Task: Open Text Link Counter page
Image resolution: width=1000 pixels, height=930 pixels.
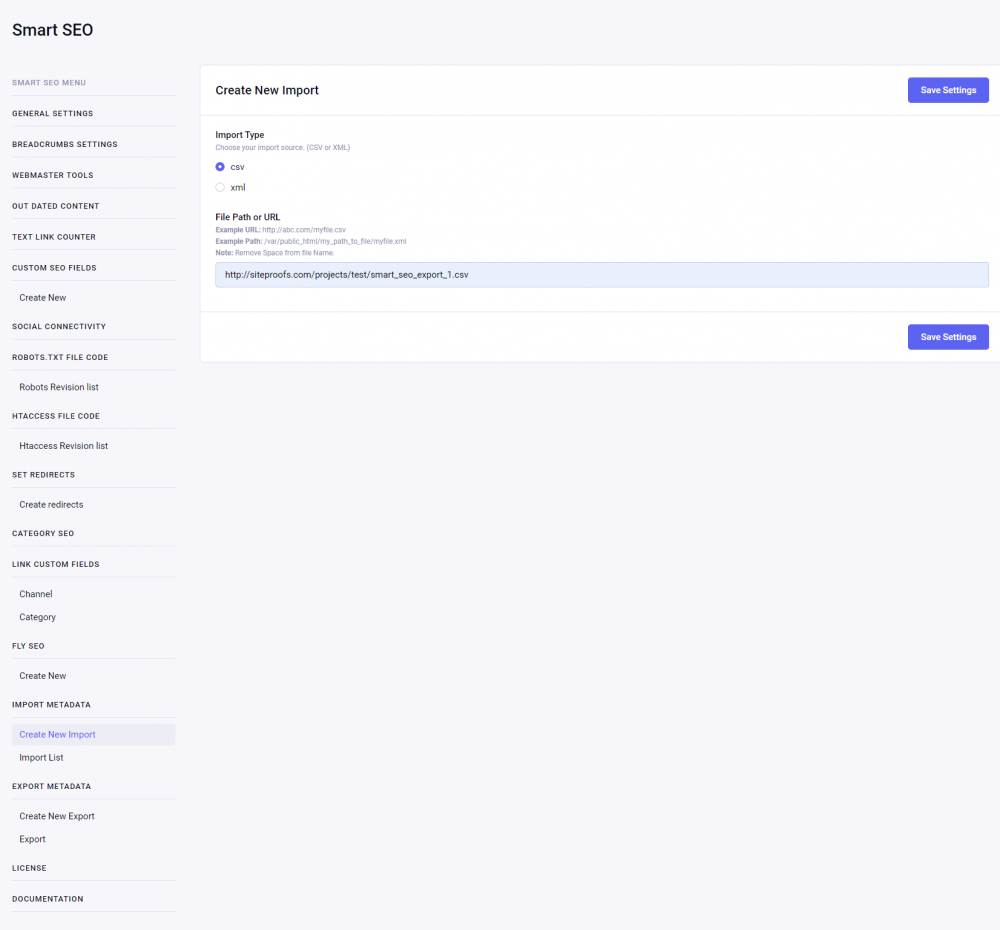Action: [x=54, y=238]
